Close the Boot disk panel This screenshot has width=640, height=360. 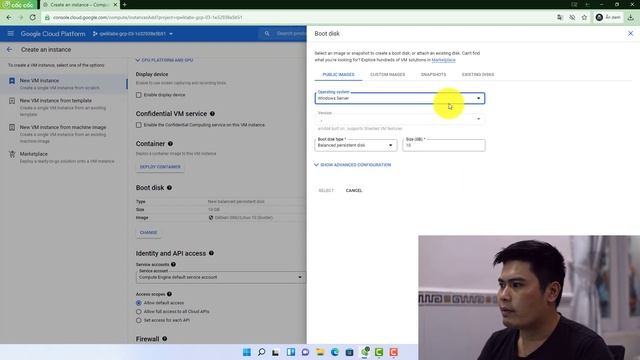pyautogui.click(x=630, y=33)
